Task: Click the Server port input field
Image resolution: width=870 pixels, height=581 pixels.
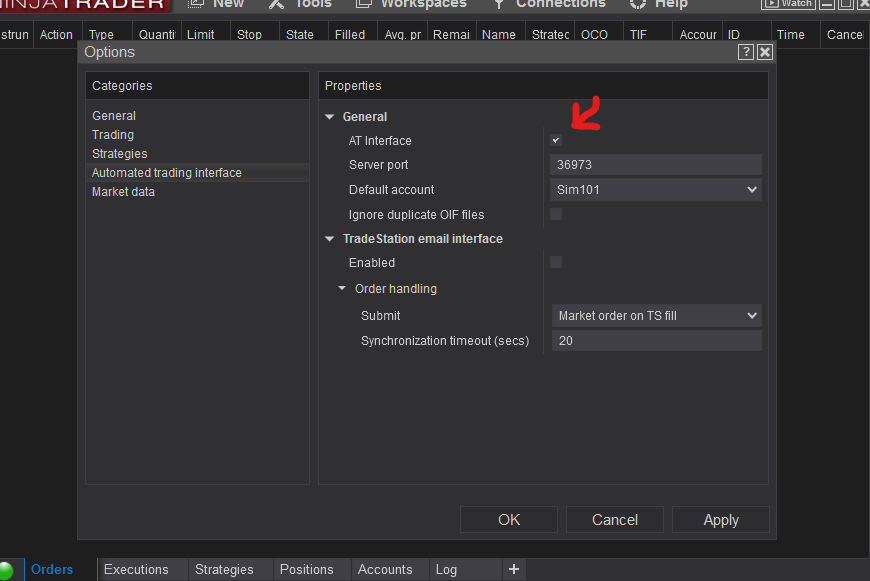Action: pos(656,165)
